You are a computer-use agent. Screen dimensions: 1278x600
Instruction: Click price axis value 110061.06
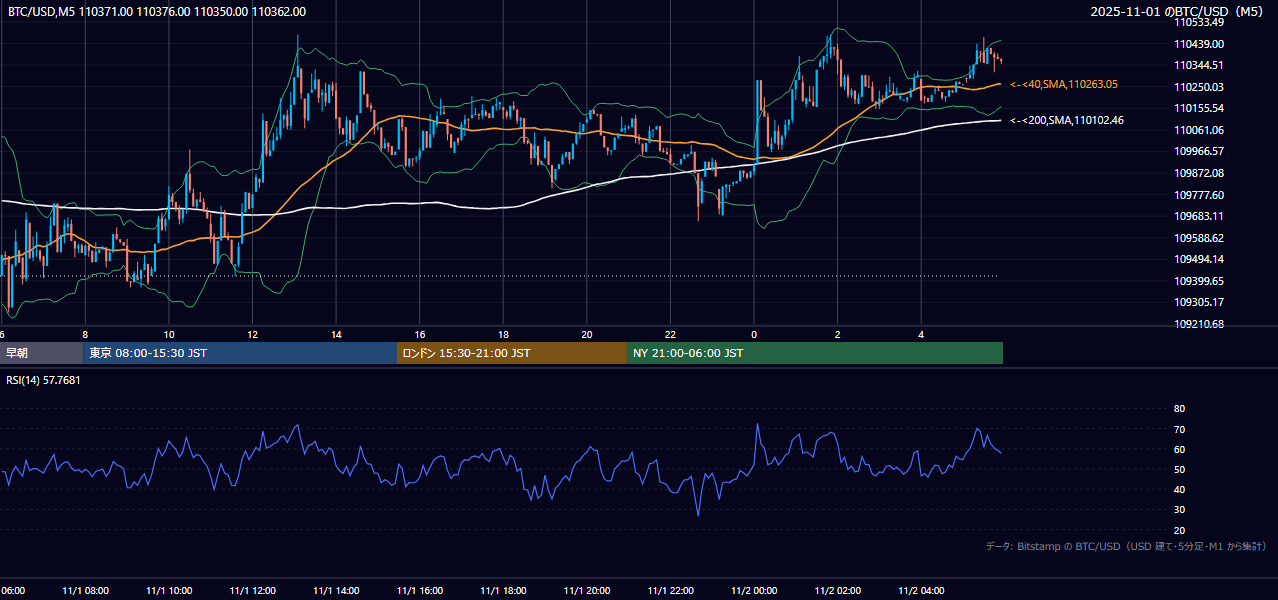pyautogui.click(x=1200, y=130)
